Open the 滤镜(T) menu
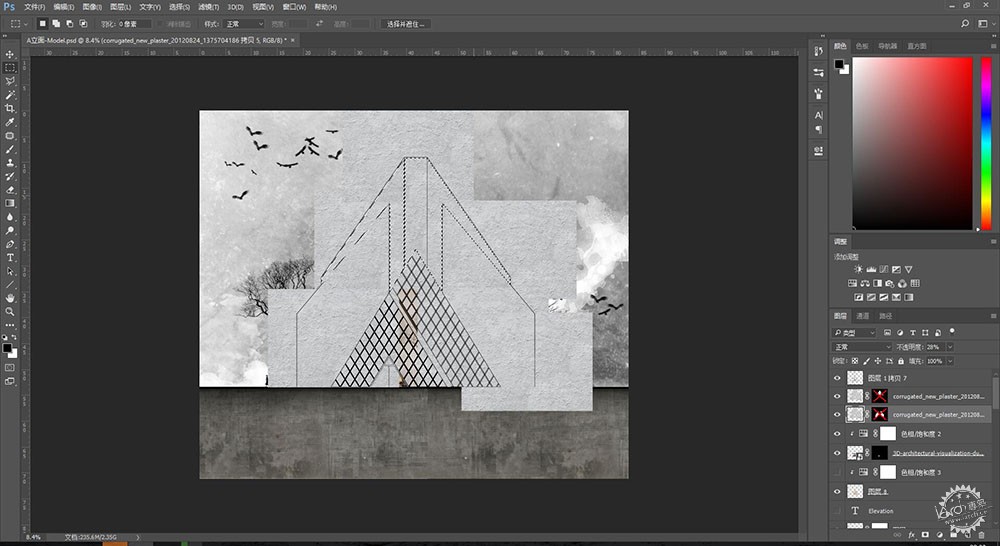Image resolution: width=1000 pixels, height=546 pixels. pos(208,7)
